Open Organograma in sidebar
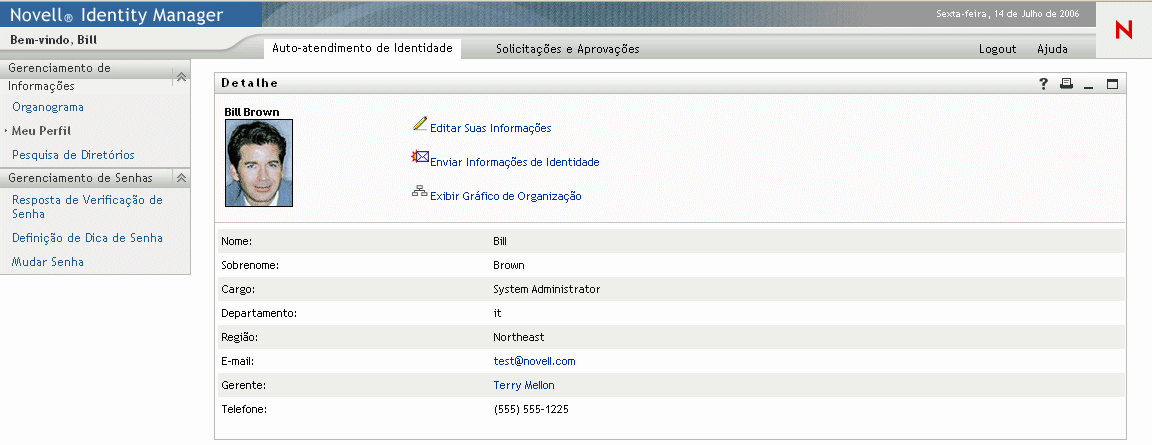Image resolution: width=1152 pixels, height=445 pixels. tap(48, 107)
